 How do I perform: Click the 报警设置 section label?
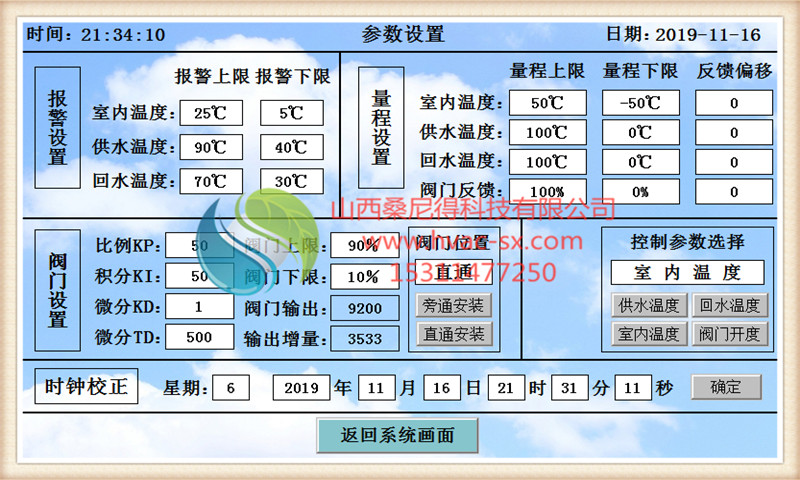tap(58, 128)
